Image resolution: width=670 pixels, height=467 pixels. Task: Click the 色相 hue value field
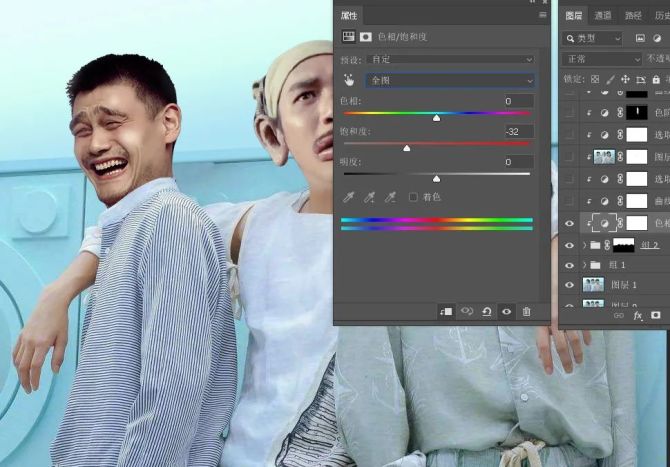519,101
